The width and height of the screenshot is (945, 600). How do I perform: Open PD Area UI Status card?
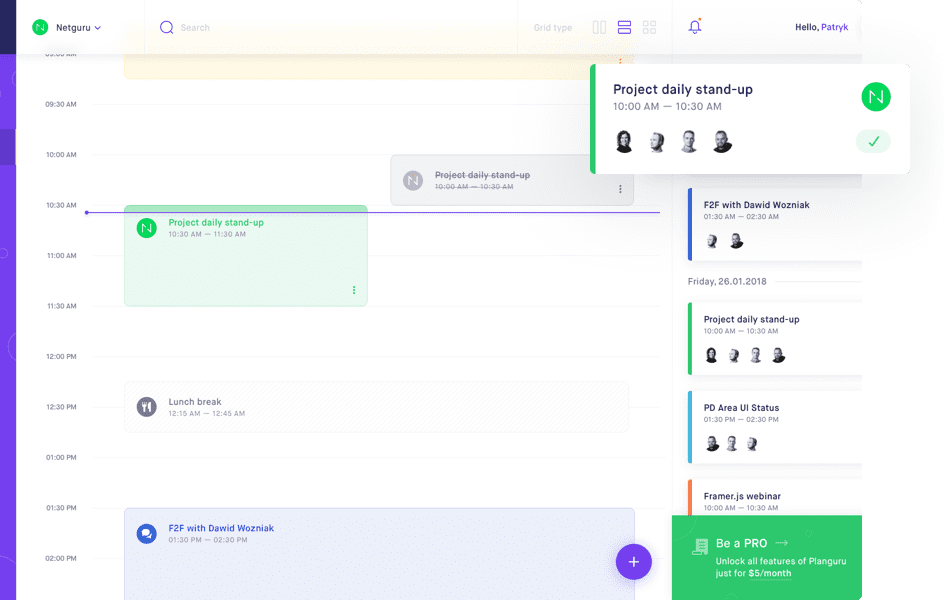[775, 427]
